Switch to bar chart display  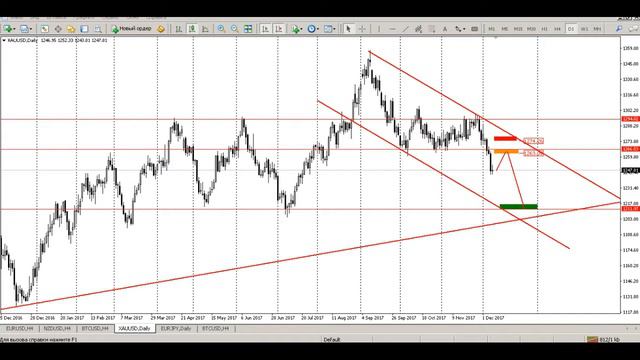pyautogui.click(x=179, y=29)
